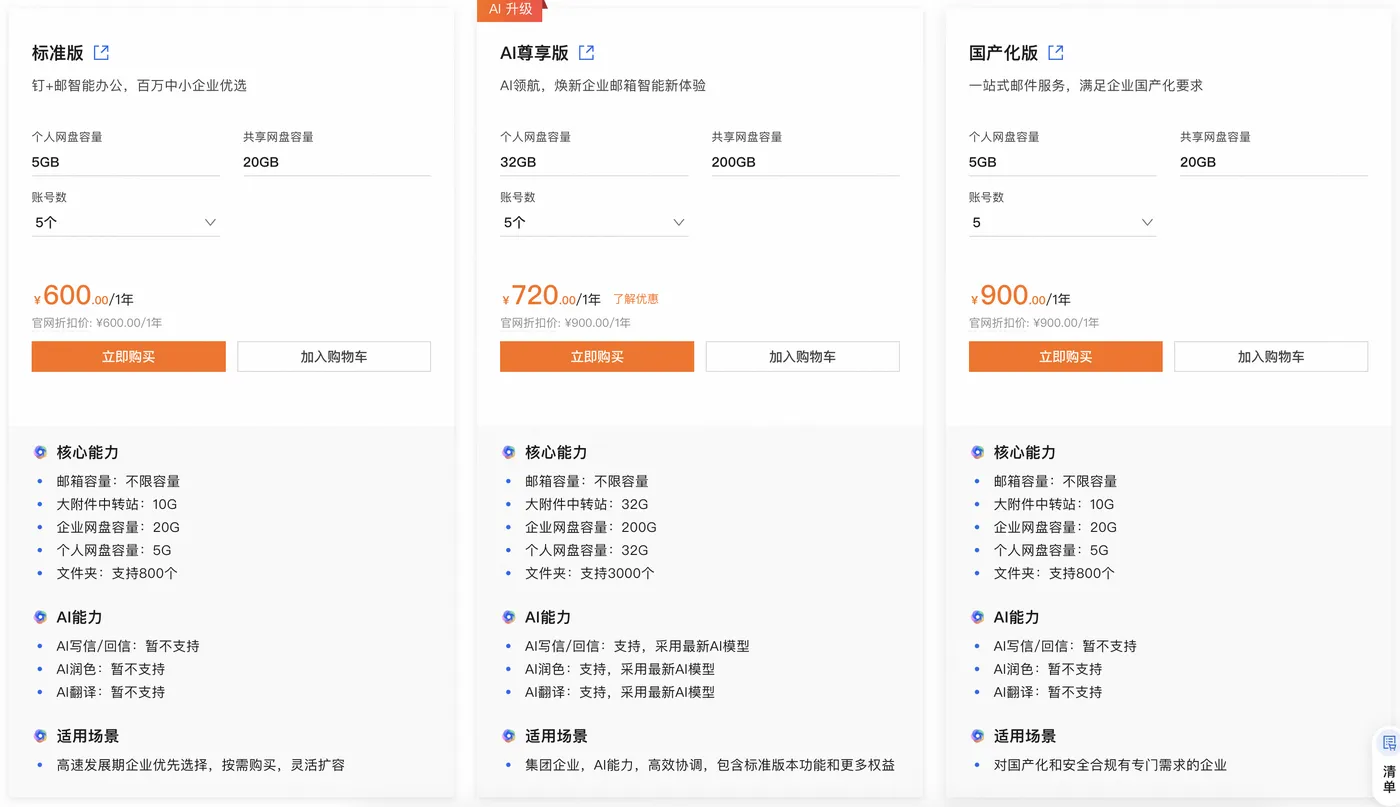Click 共享网盘容量 20GB field in 标准版
Screen dimensions: 1400x807
click(x=337, y=162)
